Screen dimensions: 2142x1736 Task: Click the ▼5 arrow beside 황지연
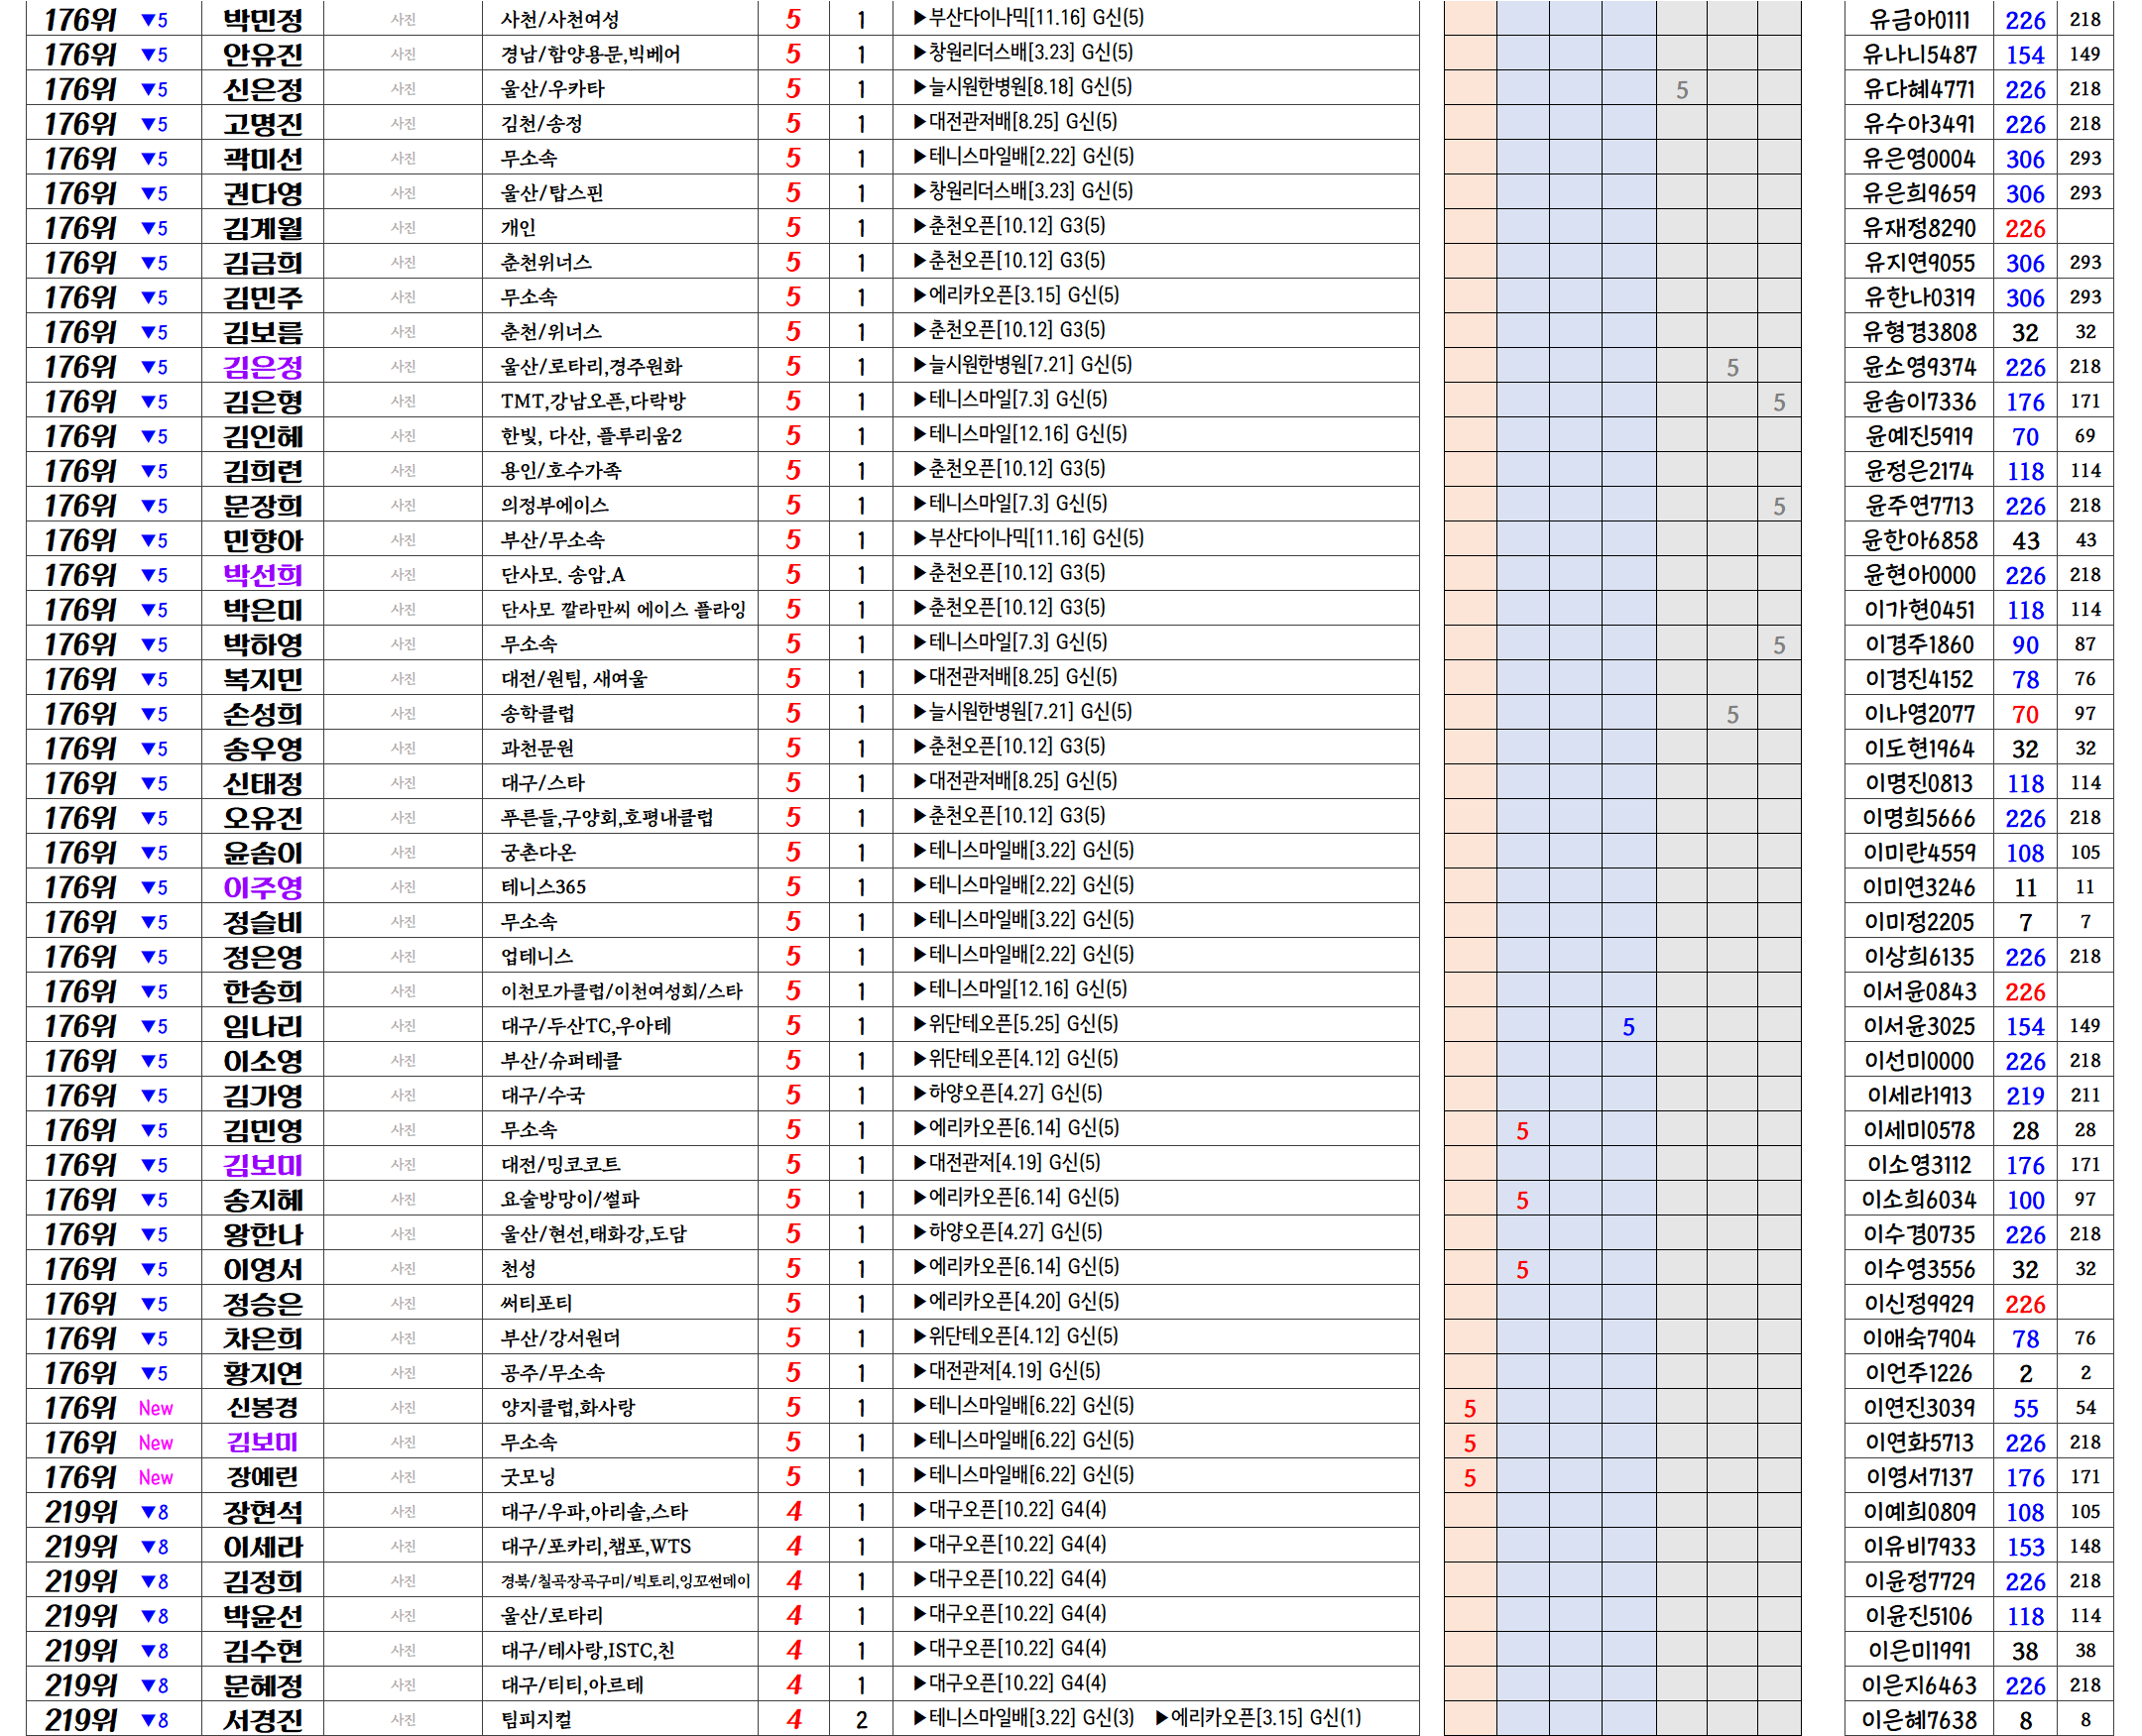pos(154,1373)
